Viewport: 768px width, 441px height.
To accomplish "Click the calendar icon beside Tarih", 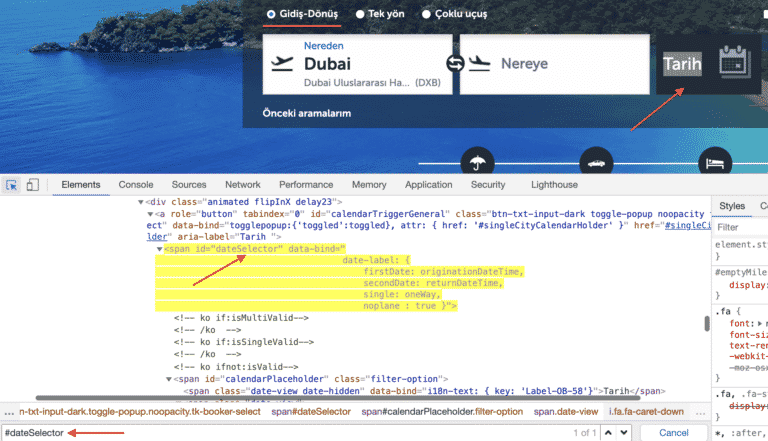I will tap(735, 58).
